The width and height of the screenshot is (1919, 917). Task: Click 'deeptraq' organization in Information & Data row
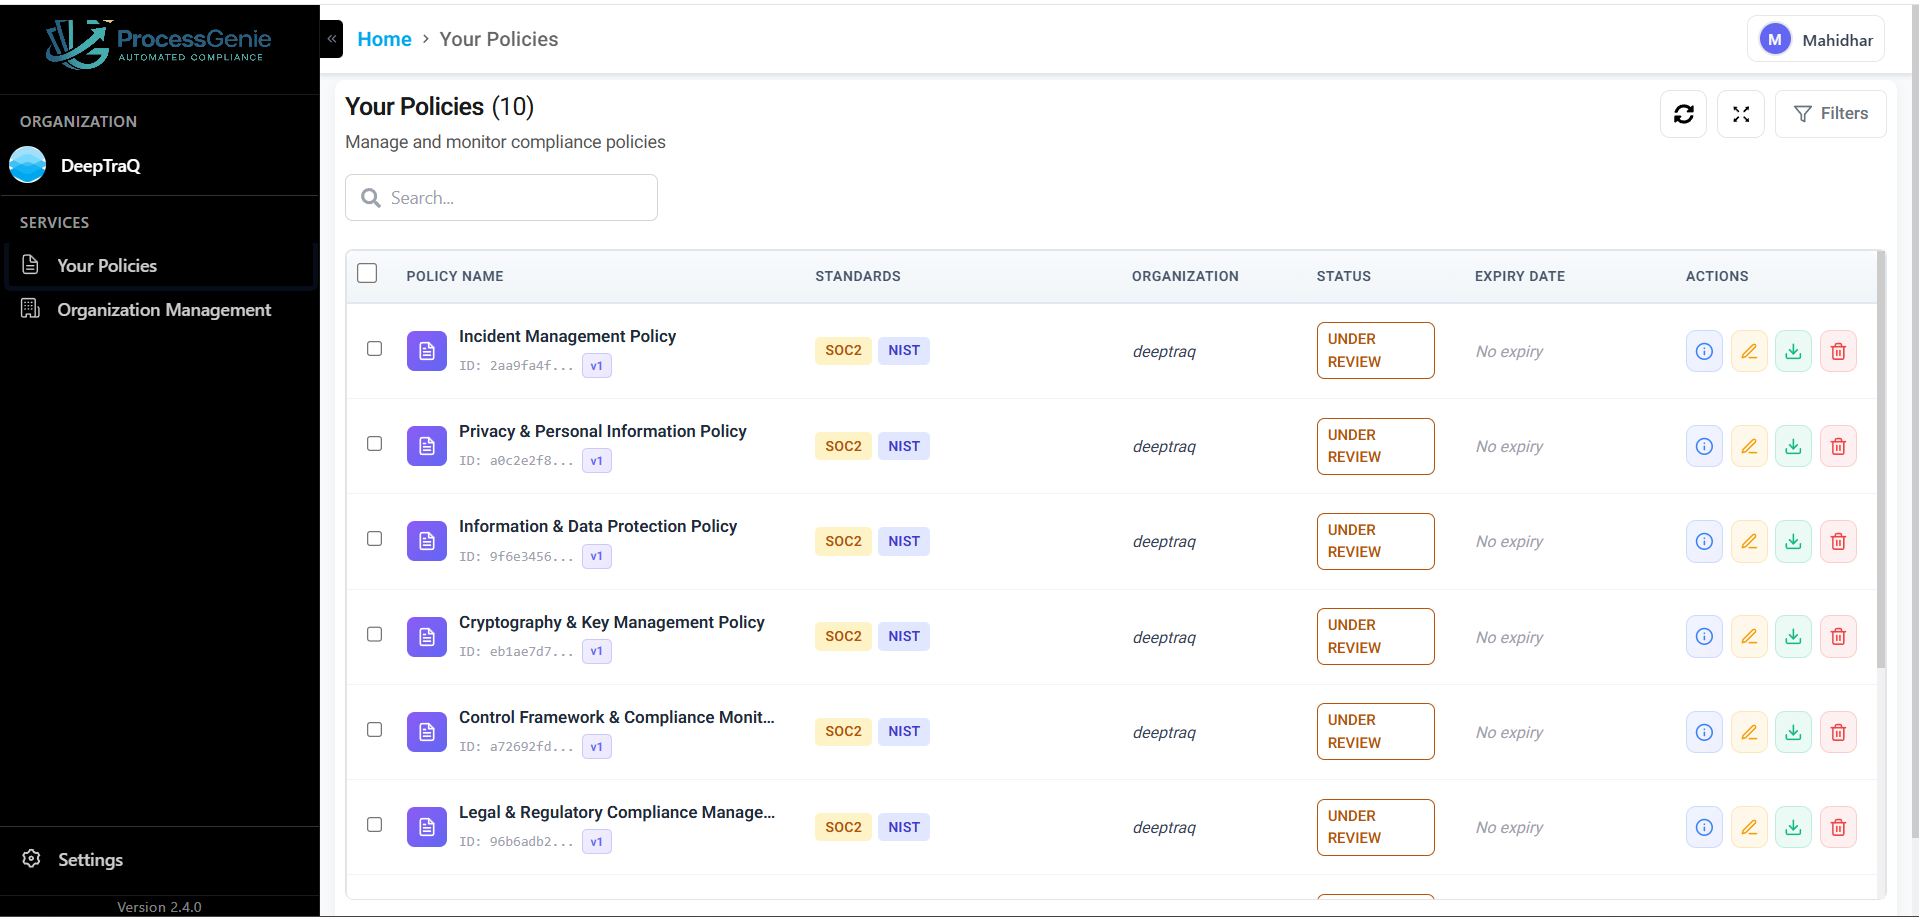[1164, 541]
